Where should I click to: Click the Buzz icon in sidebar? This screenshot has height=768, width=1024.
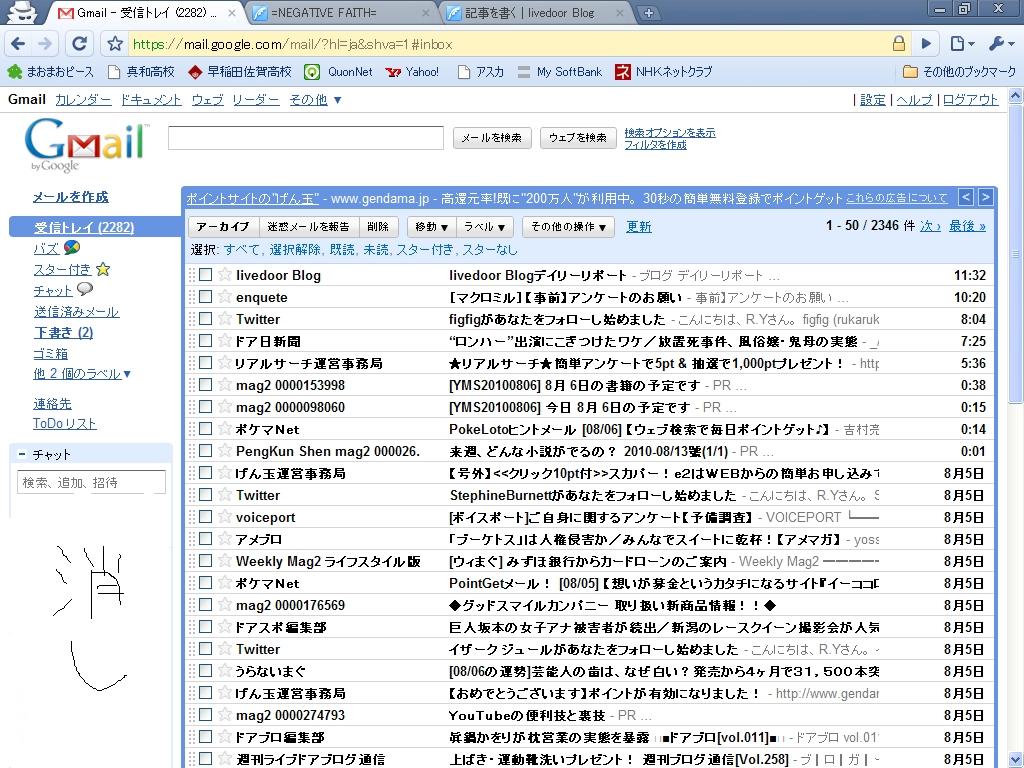pyautogui.click(x=72, y=247)
